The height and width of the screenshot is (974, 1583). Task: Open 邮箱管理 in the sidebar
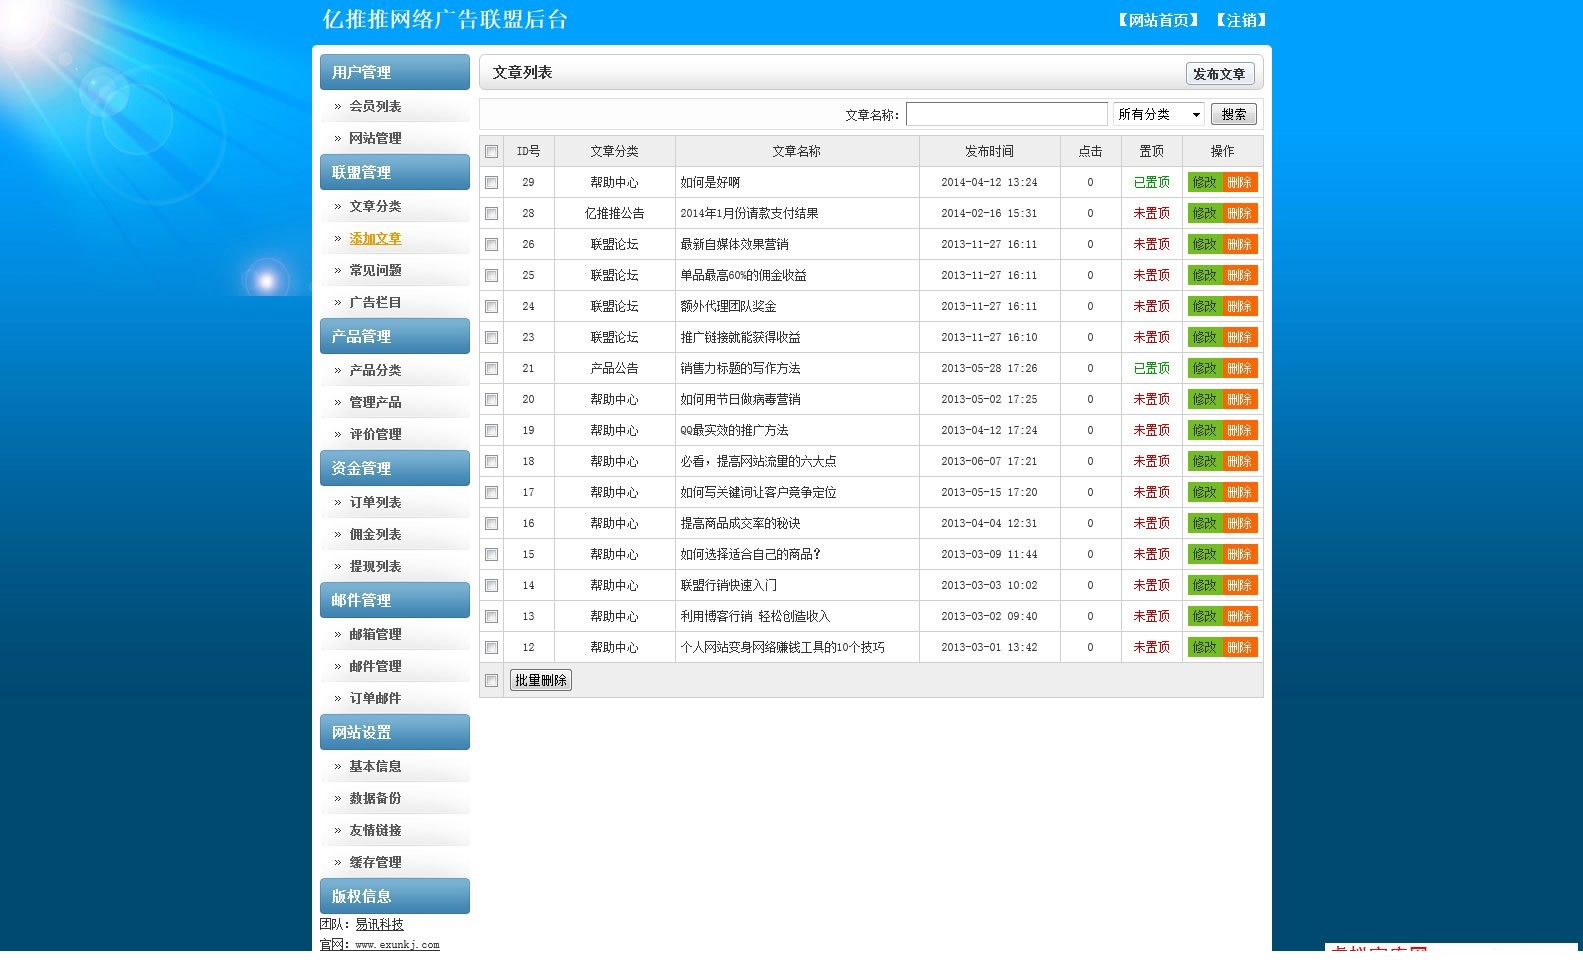(x=375, y=634)
